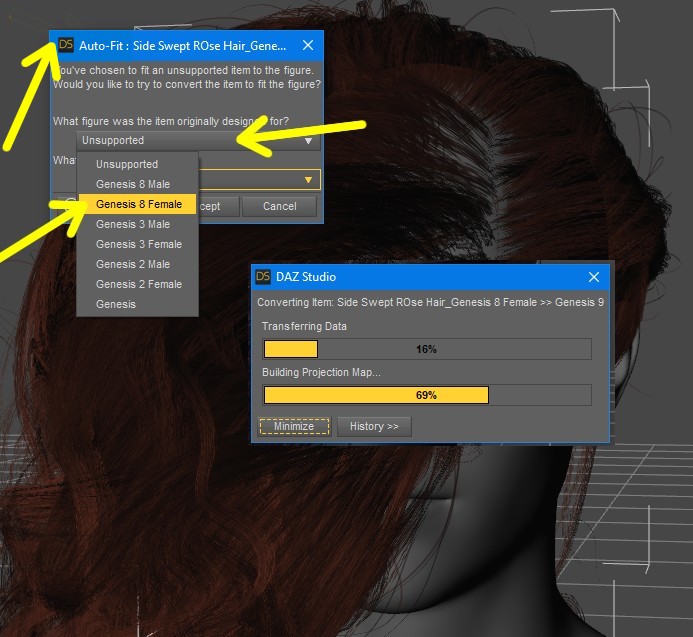The width and height of the screenshot is (693, 637).
Task: Click the 'Building Projection Map...' label
Action: pyautogui.click(x=321, y=372)
